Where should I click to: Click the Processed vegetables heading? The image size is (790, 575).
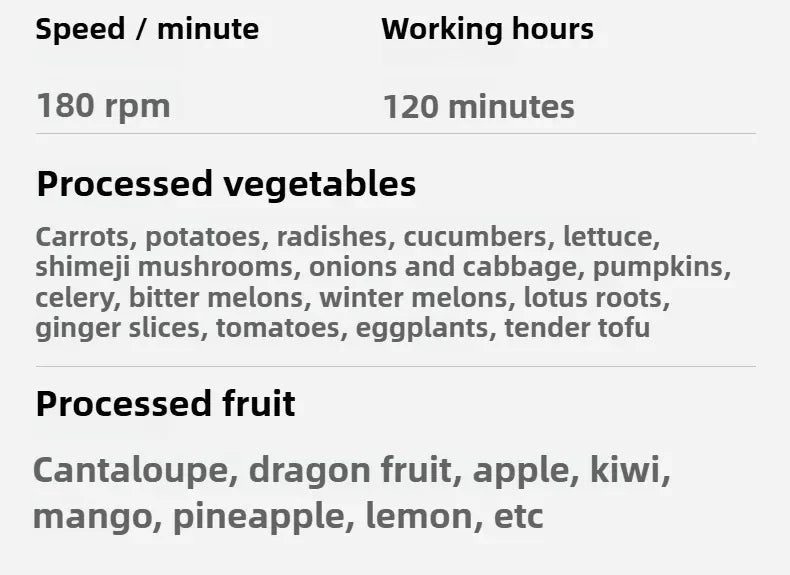(x=226, y=184)
